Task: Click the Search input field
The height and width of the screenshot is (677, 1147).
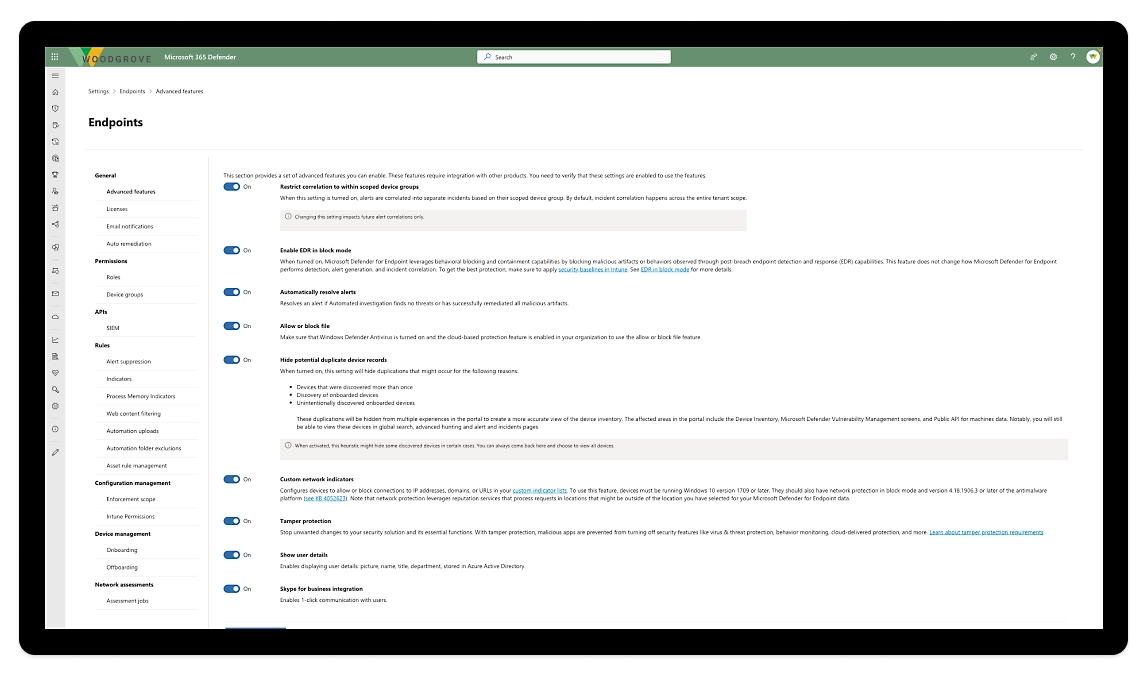Action: tap(574, 57)
